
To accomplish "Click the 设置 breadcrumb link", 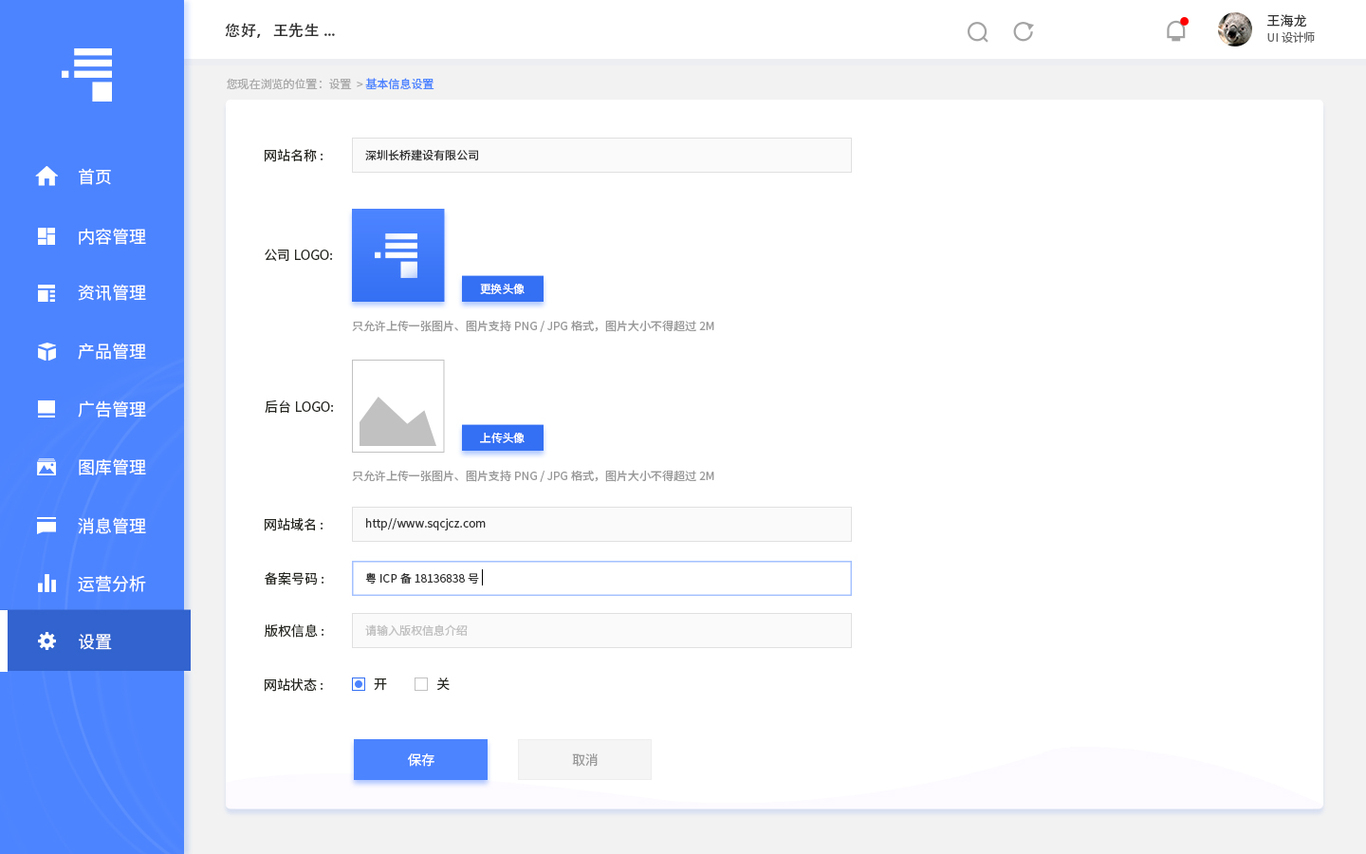I will pos(340,84).
